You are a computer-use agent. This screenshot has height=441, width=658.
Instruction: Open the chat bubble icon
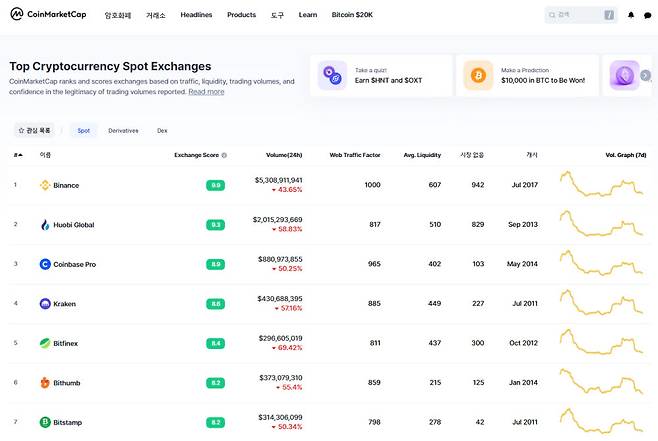pos(647,15)
